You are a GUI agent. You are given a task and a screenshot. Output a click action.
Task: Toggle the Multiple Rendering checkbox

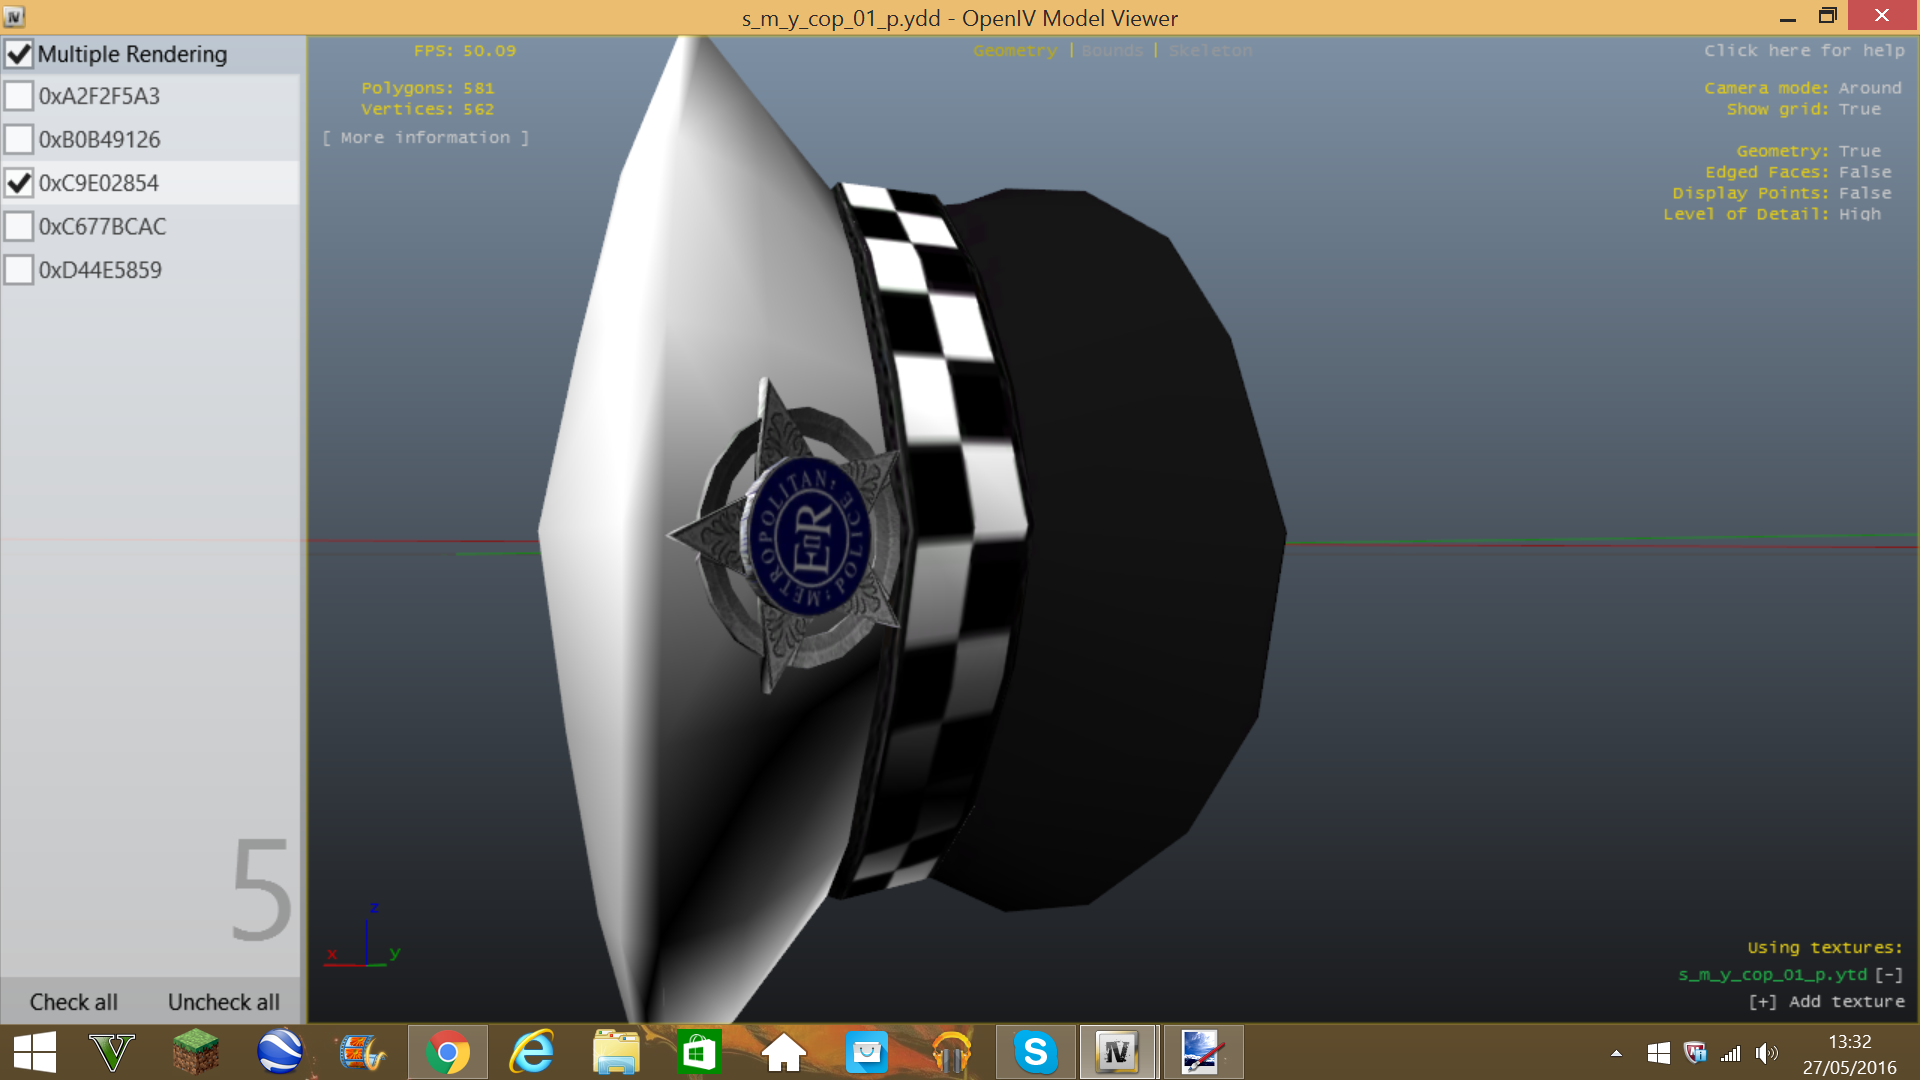pos(19,54)
